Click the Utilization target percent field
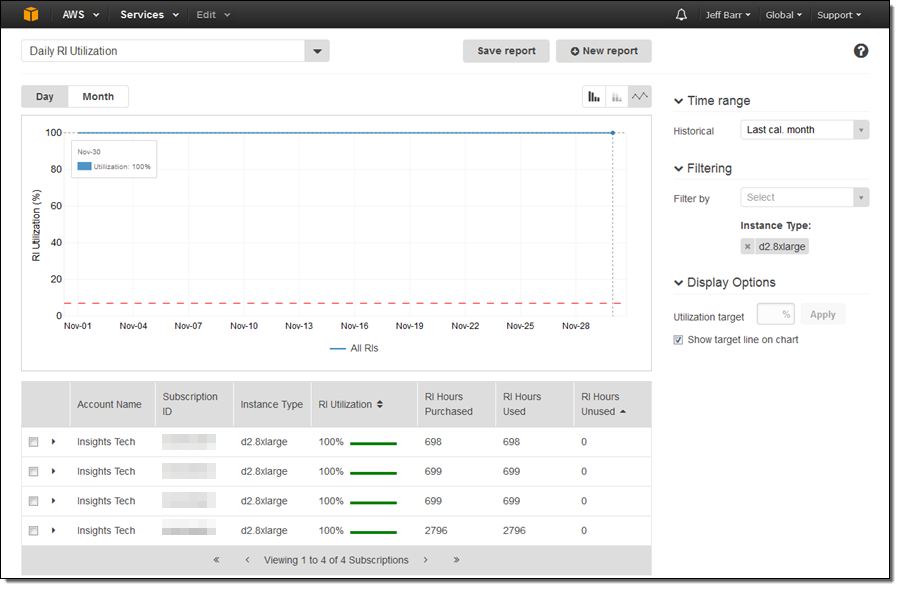This screenshot has width=900, height=589. click(x=775, y=315)
